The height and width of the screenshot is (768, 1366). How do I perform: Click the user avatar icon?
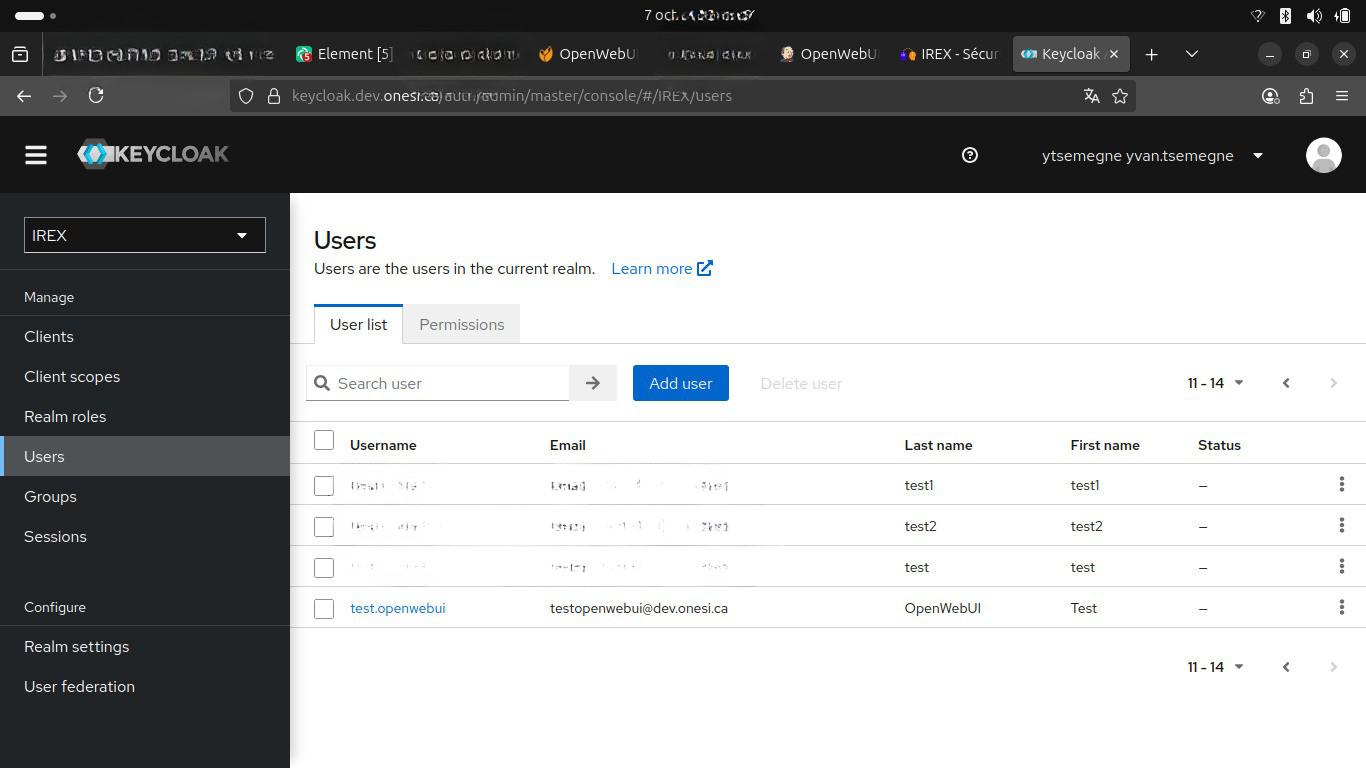1323,155
